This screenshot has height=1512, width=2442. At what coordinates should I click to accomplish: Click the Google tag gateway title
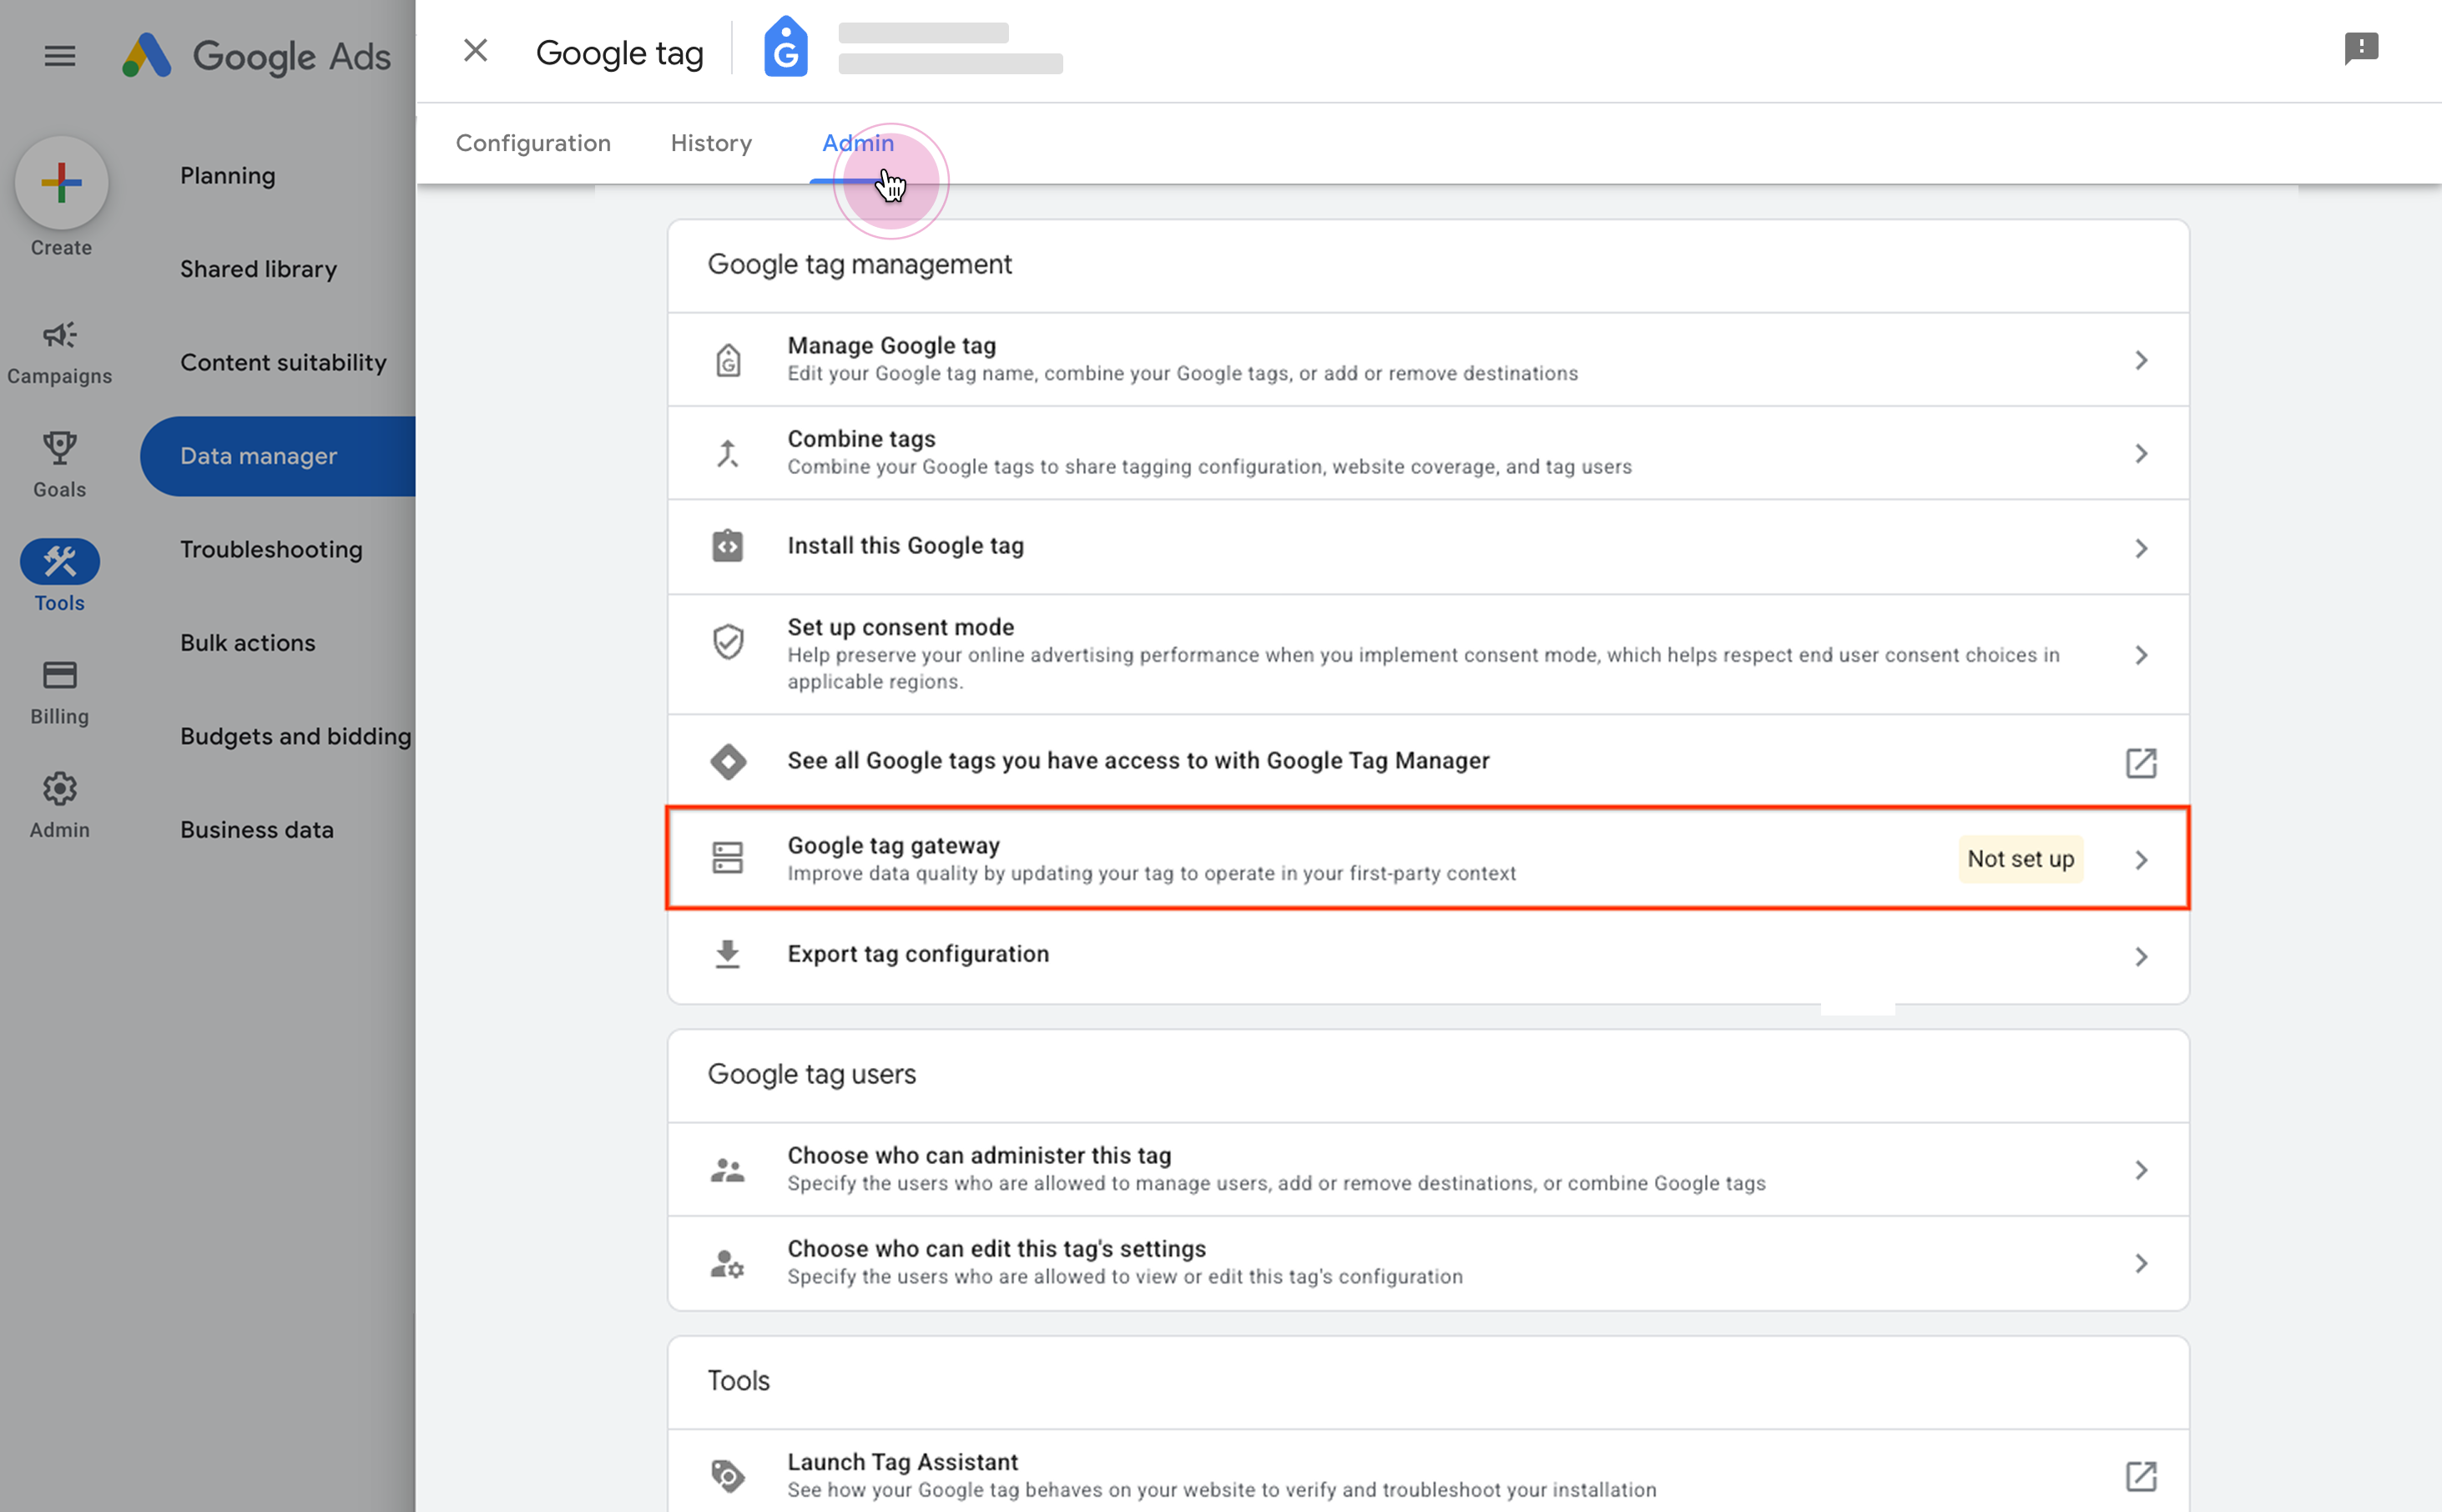click(893, 846)
